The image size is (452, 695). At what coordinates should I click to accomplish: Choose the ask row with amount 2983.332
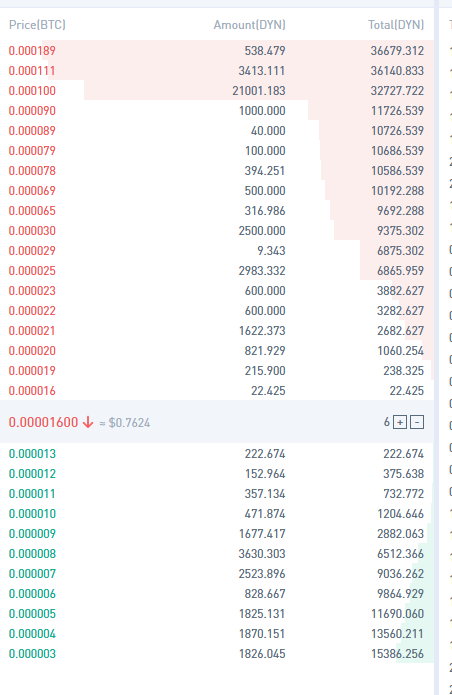217,270
